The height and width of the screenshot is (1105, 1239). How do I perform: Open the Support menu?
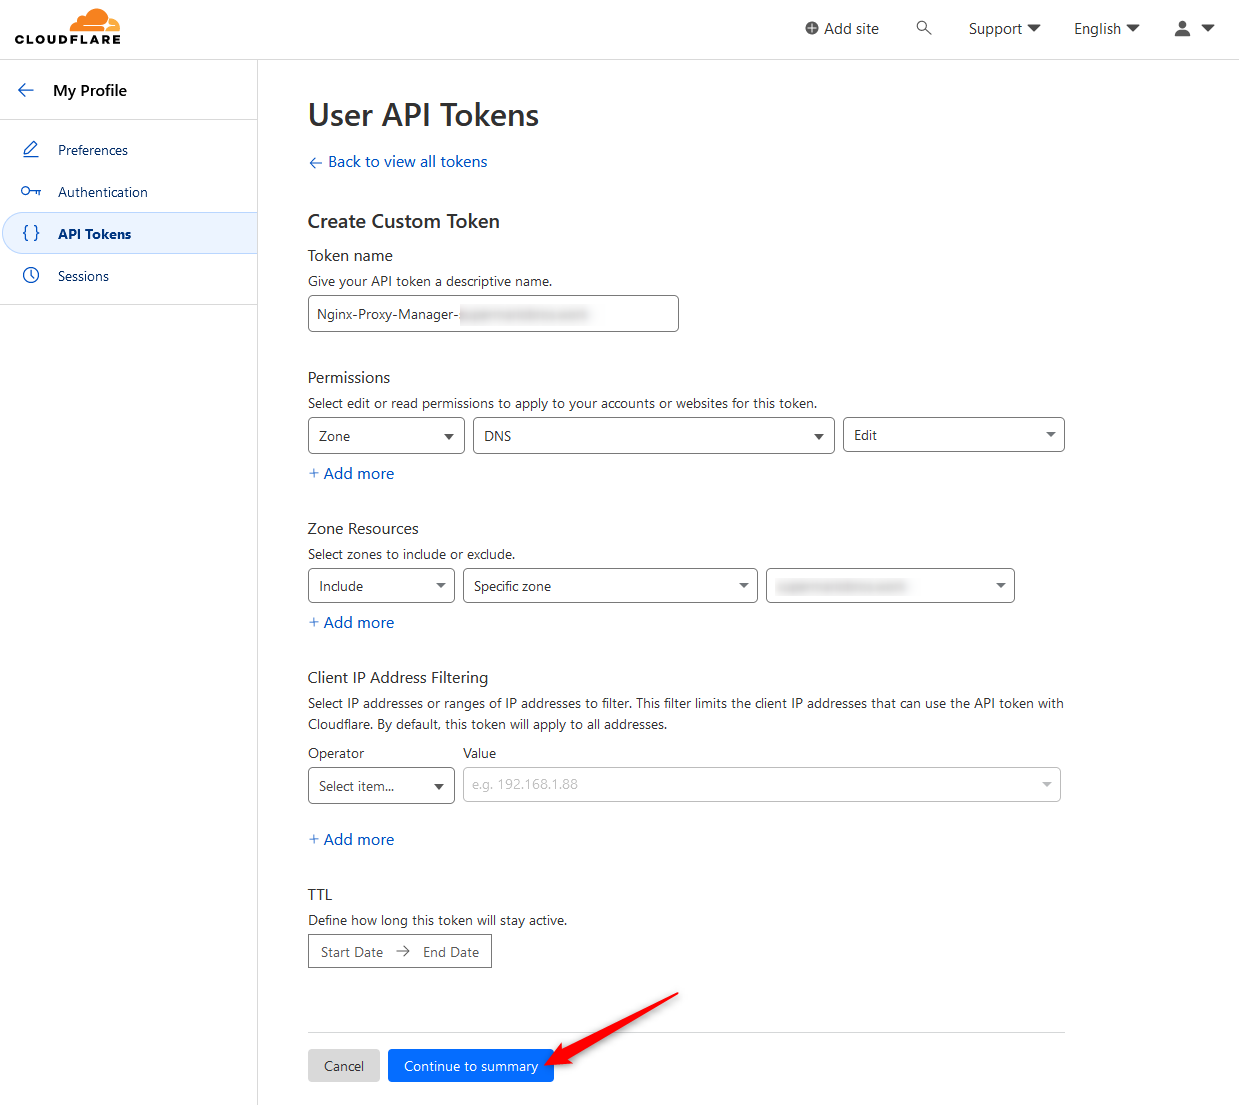(1003, 29)
